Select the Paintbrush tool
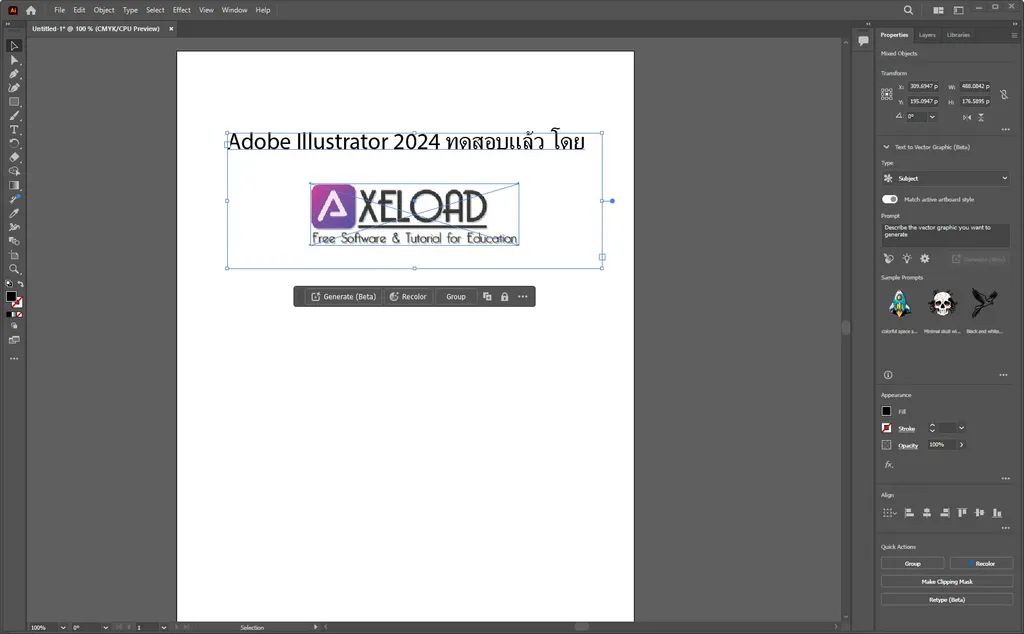The image size is (1024, 634). [14, 116]
